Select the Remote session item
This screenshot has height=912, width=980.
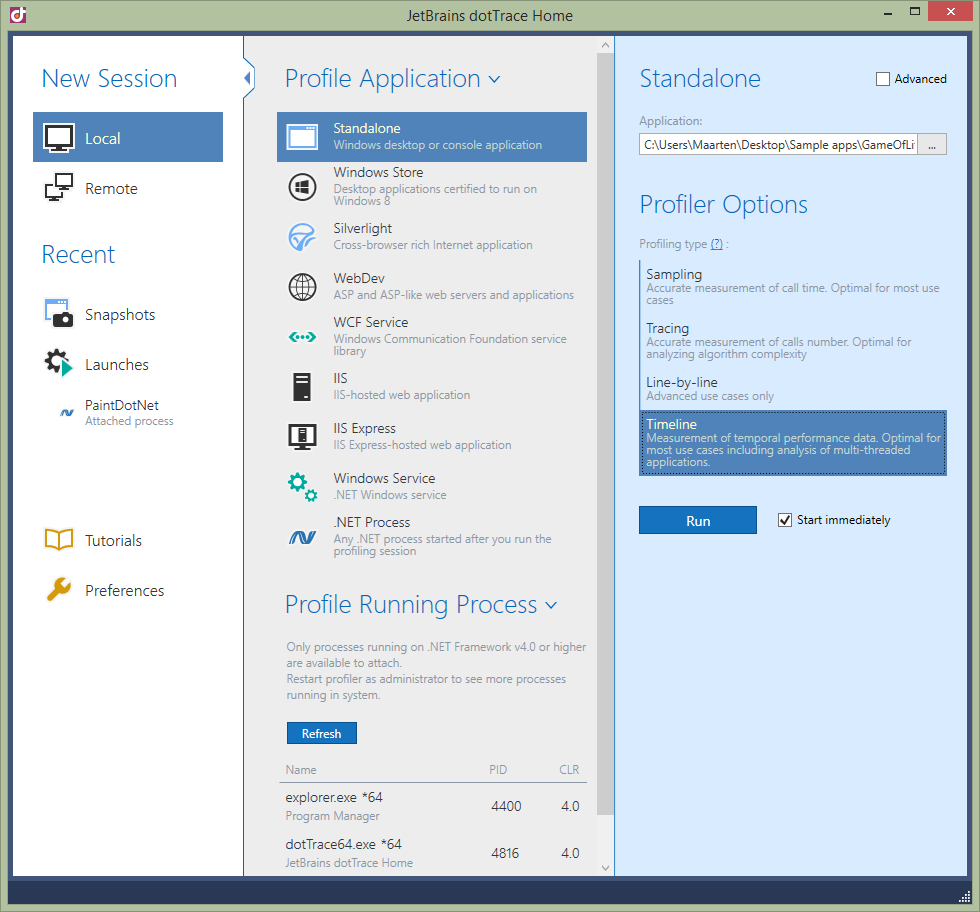click(128, 188)
